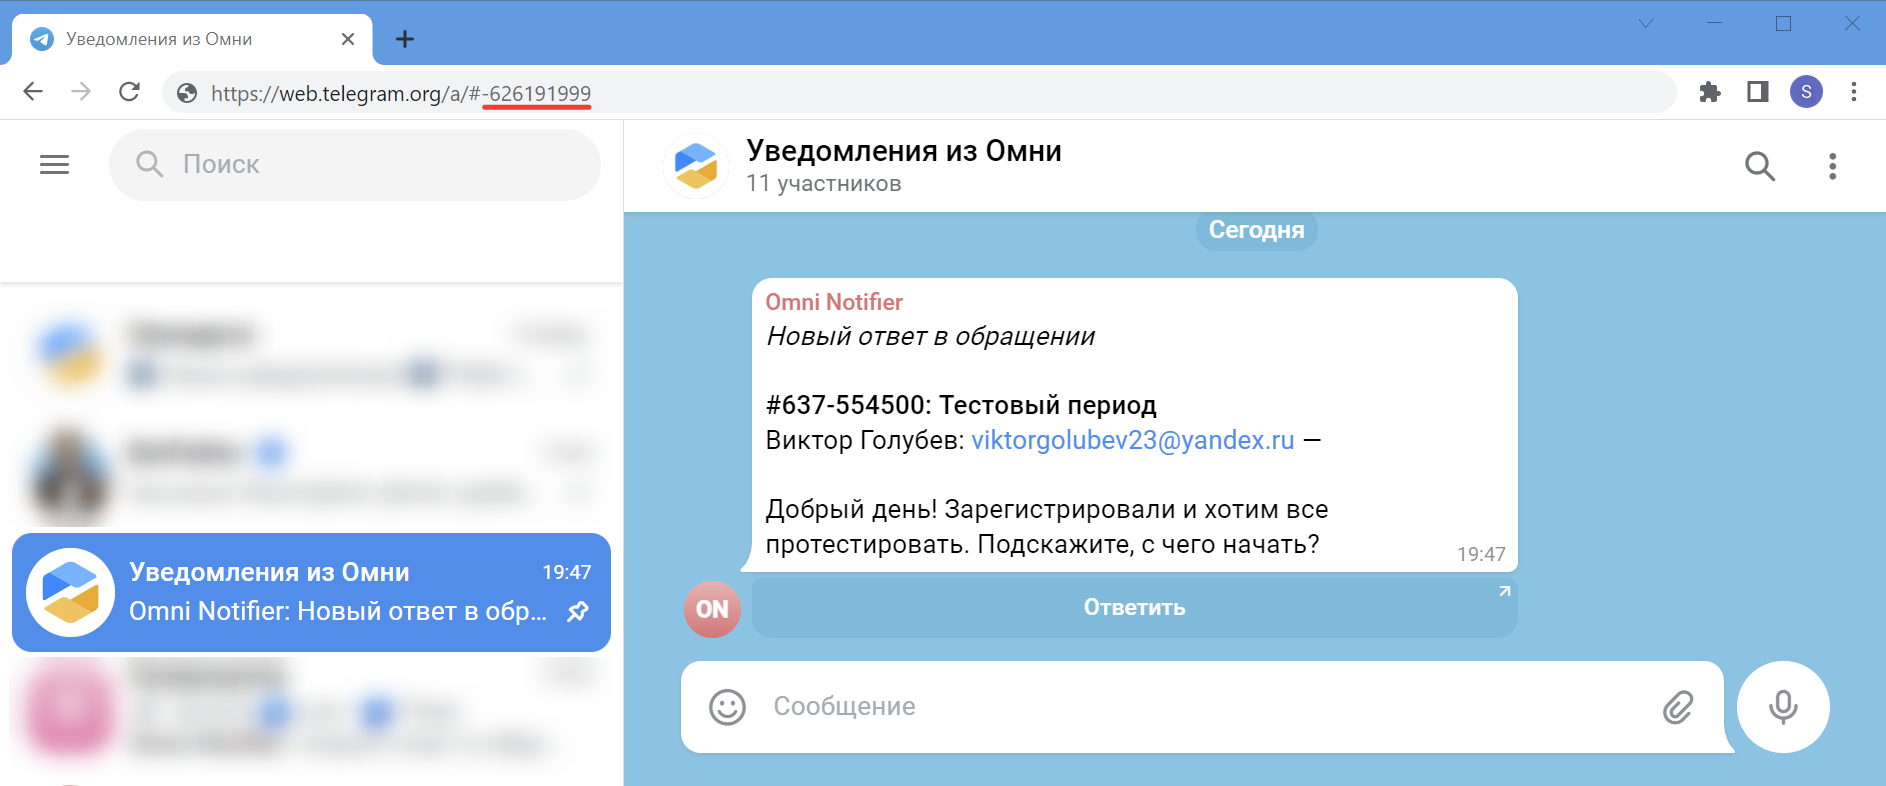Click the 19:47 message timestamp
1886x786 pixels.
[1481, 554]
